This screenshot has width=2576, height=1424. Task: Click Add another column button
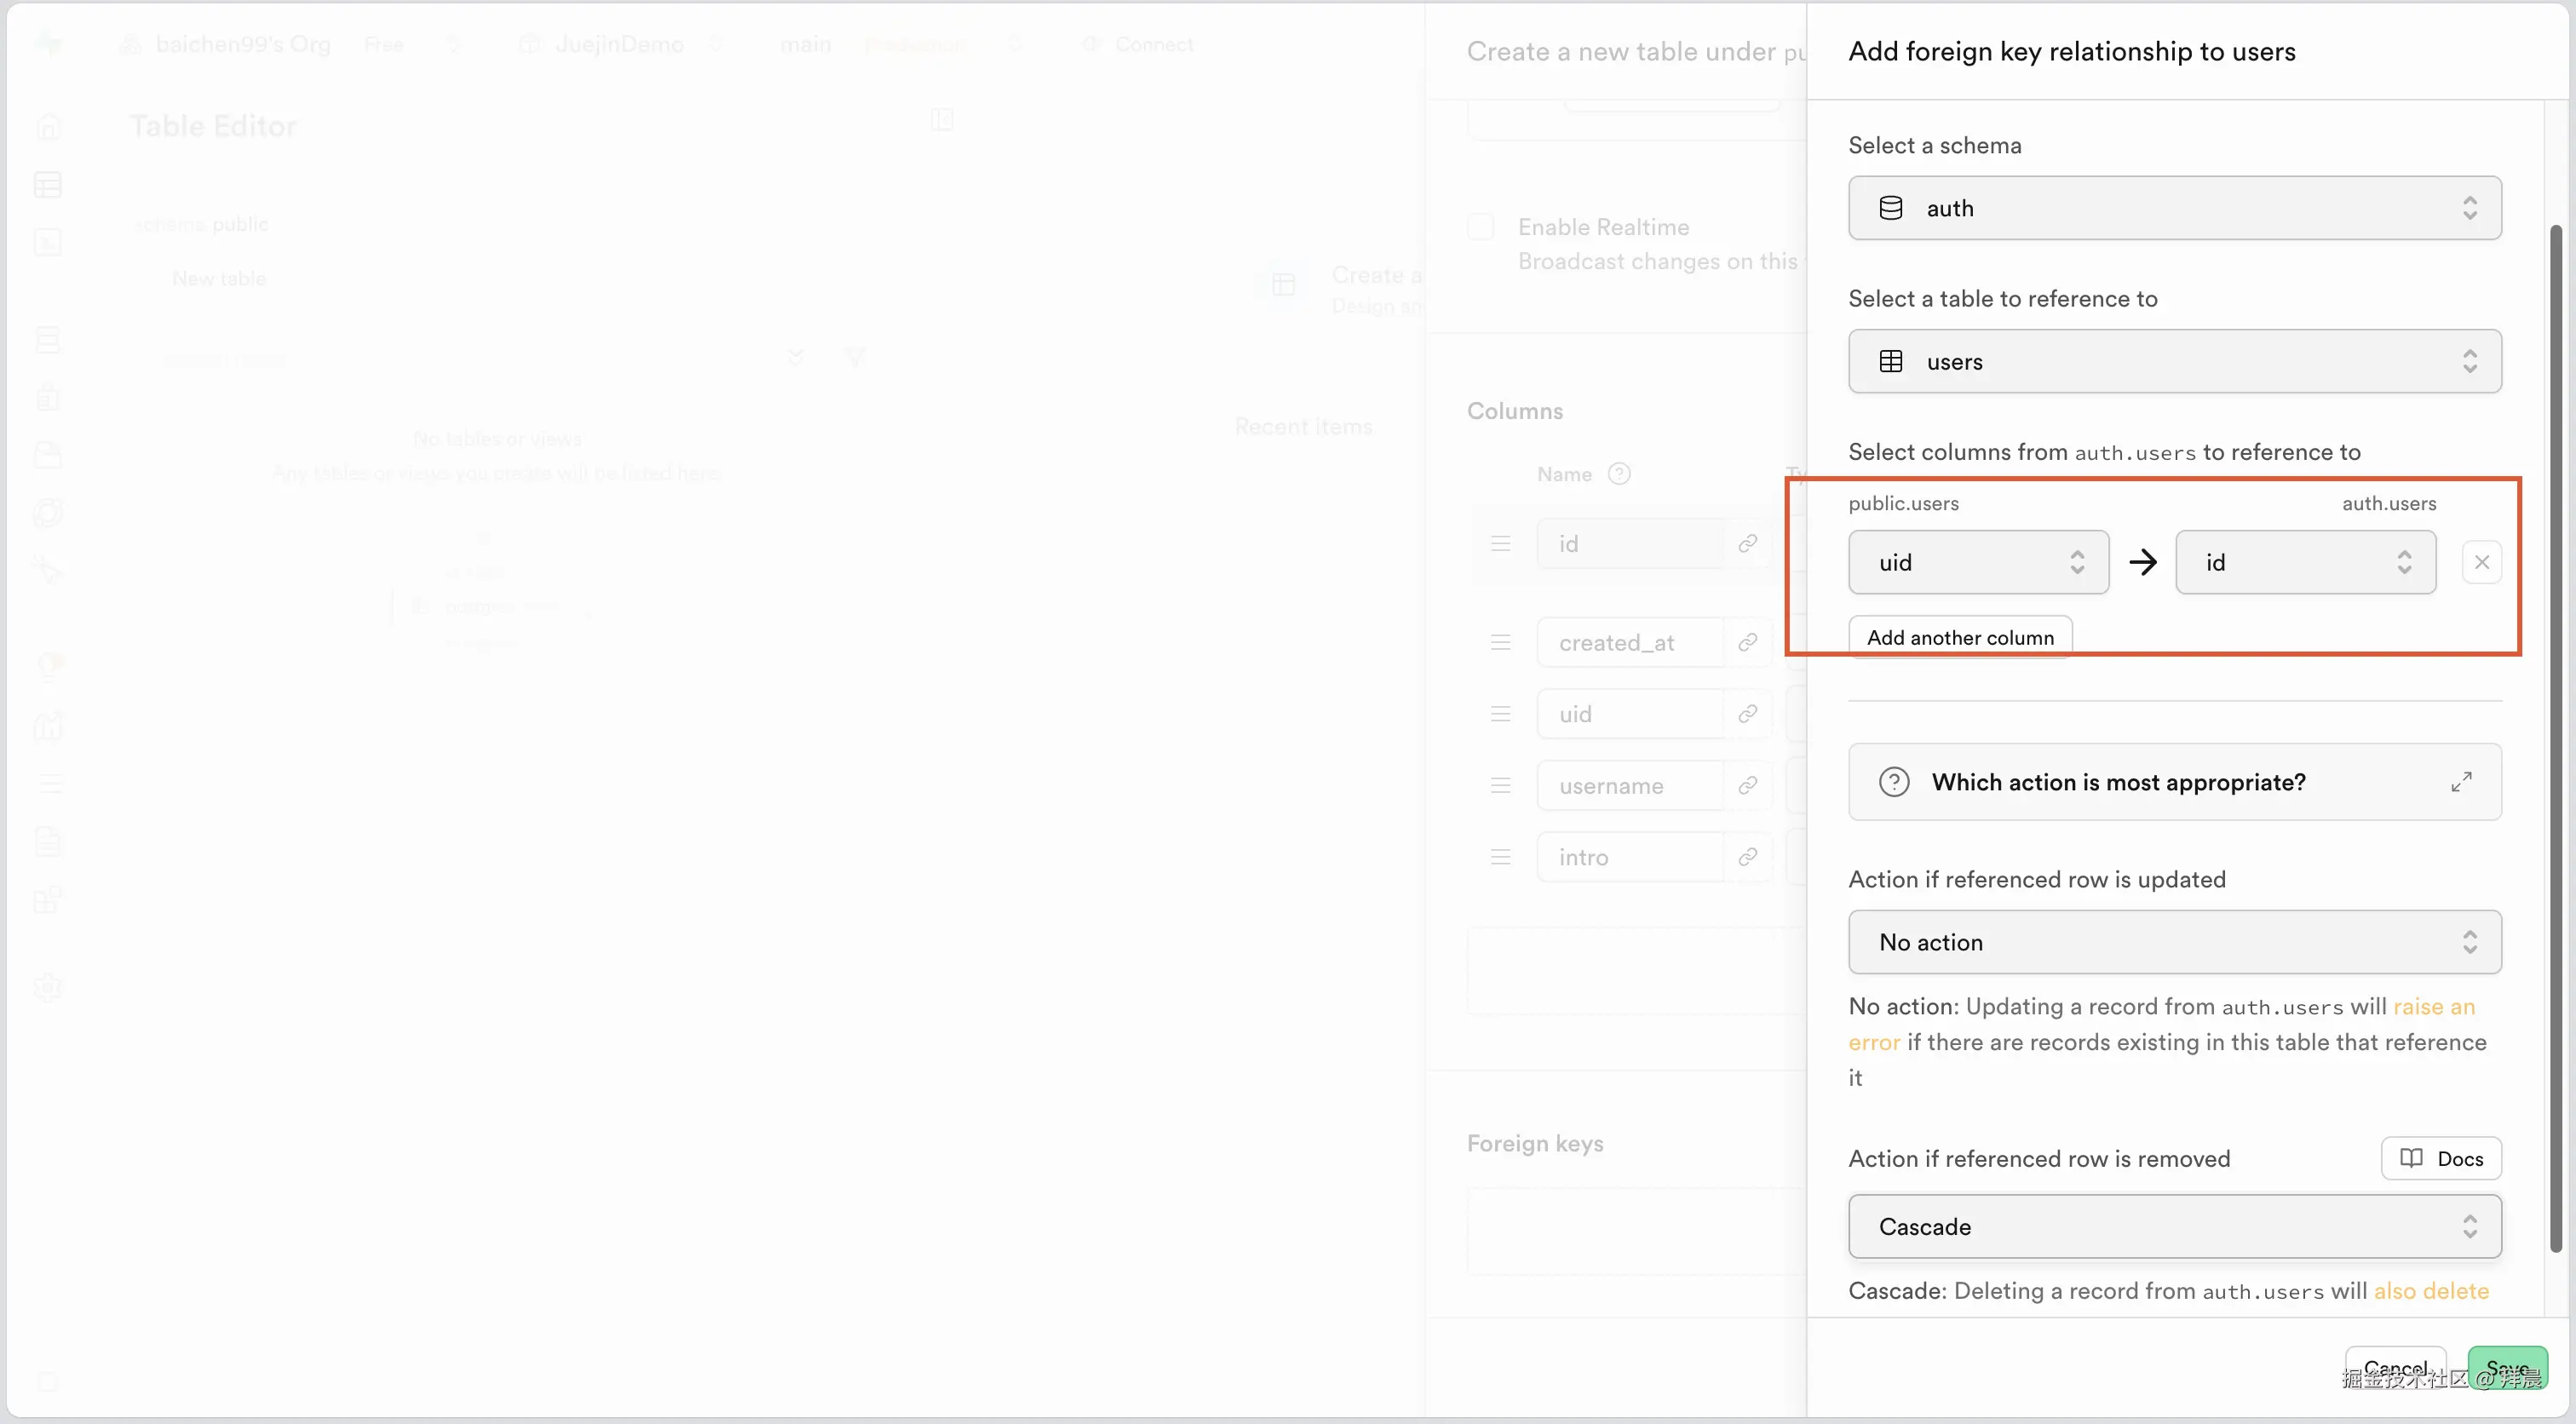[1959, 637]
